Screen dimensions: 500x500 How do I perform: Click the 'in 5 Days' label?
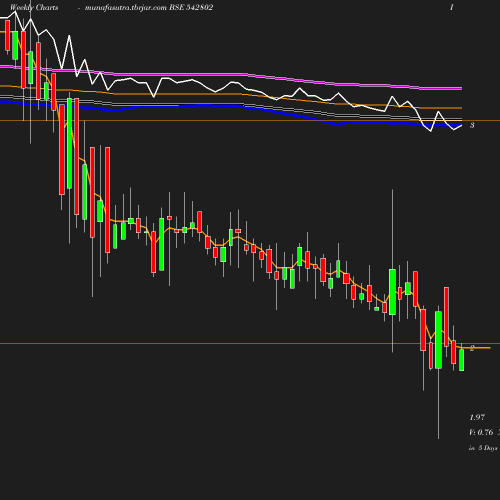coord(483,448)
